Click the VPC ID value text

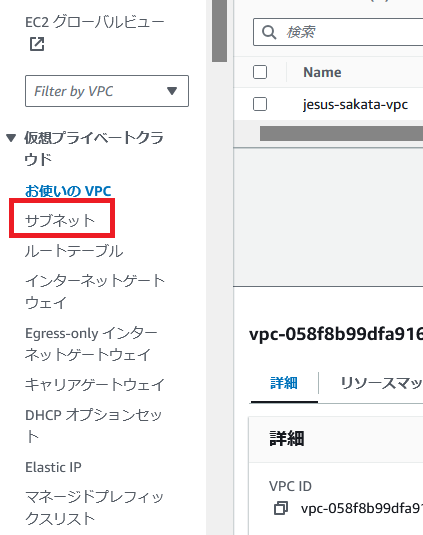pyautogui.click(x=362, y=508)
